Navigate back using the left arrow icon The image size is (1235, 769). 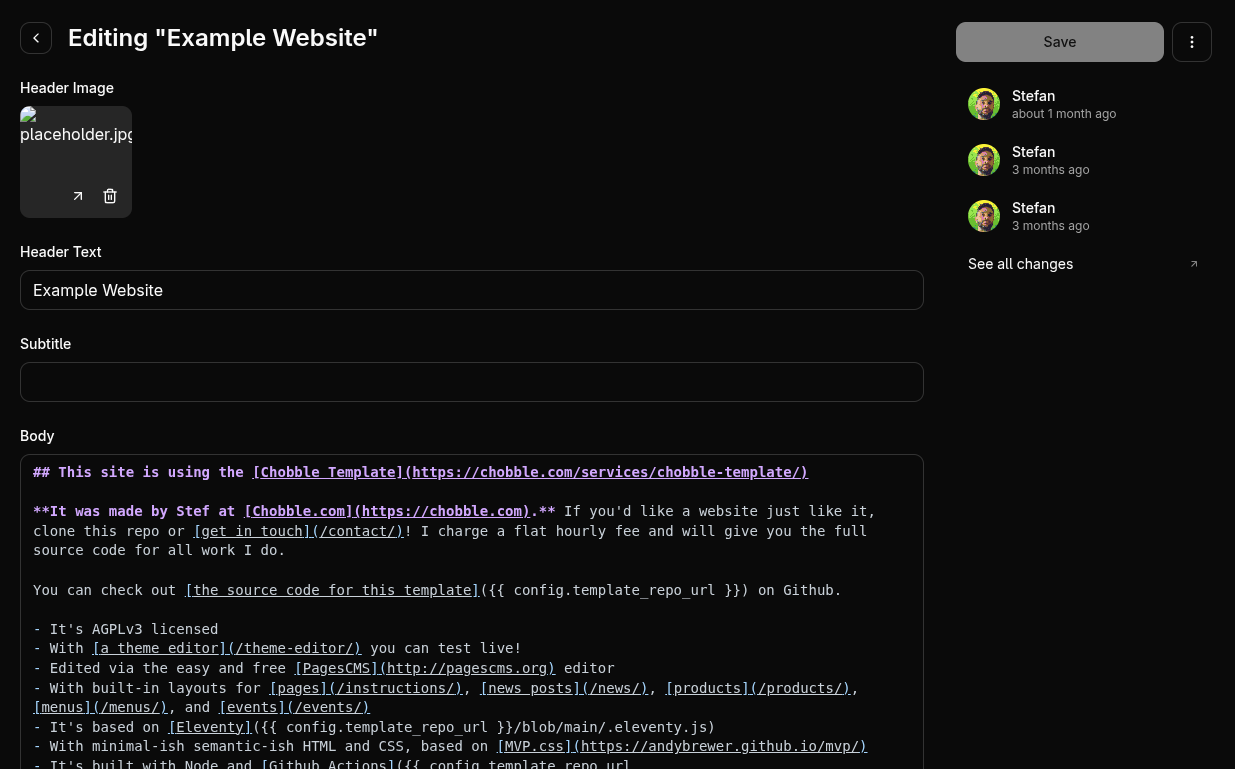pyautogui.click(x=36, y=37)
